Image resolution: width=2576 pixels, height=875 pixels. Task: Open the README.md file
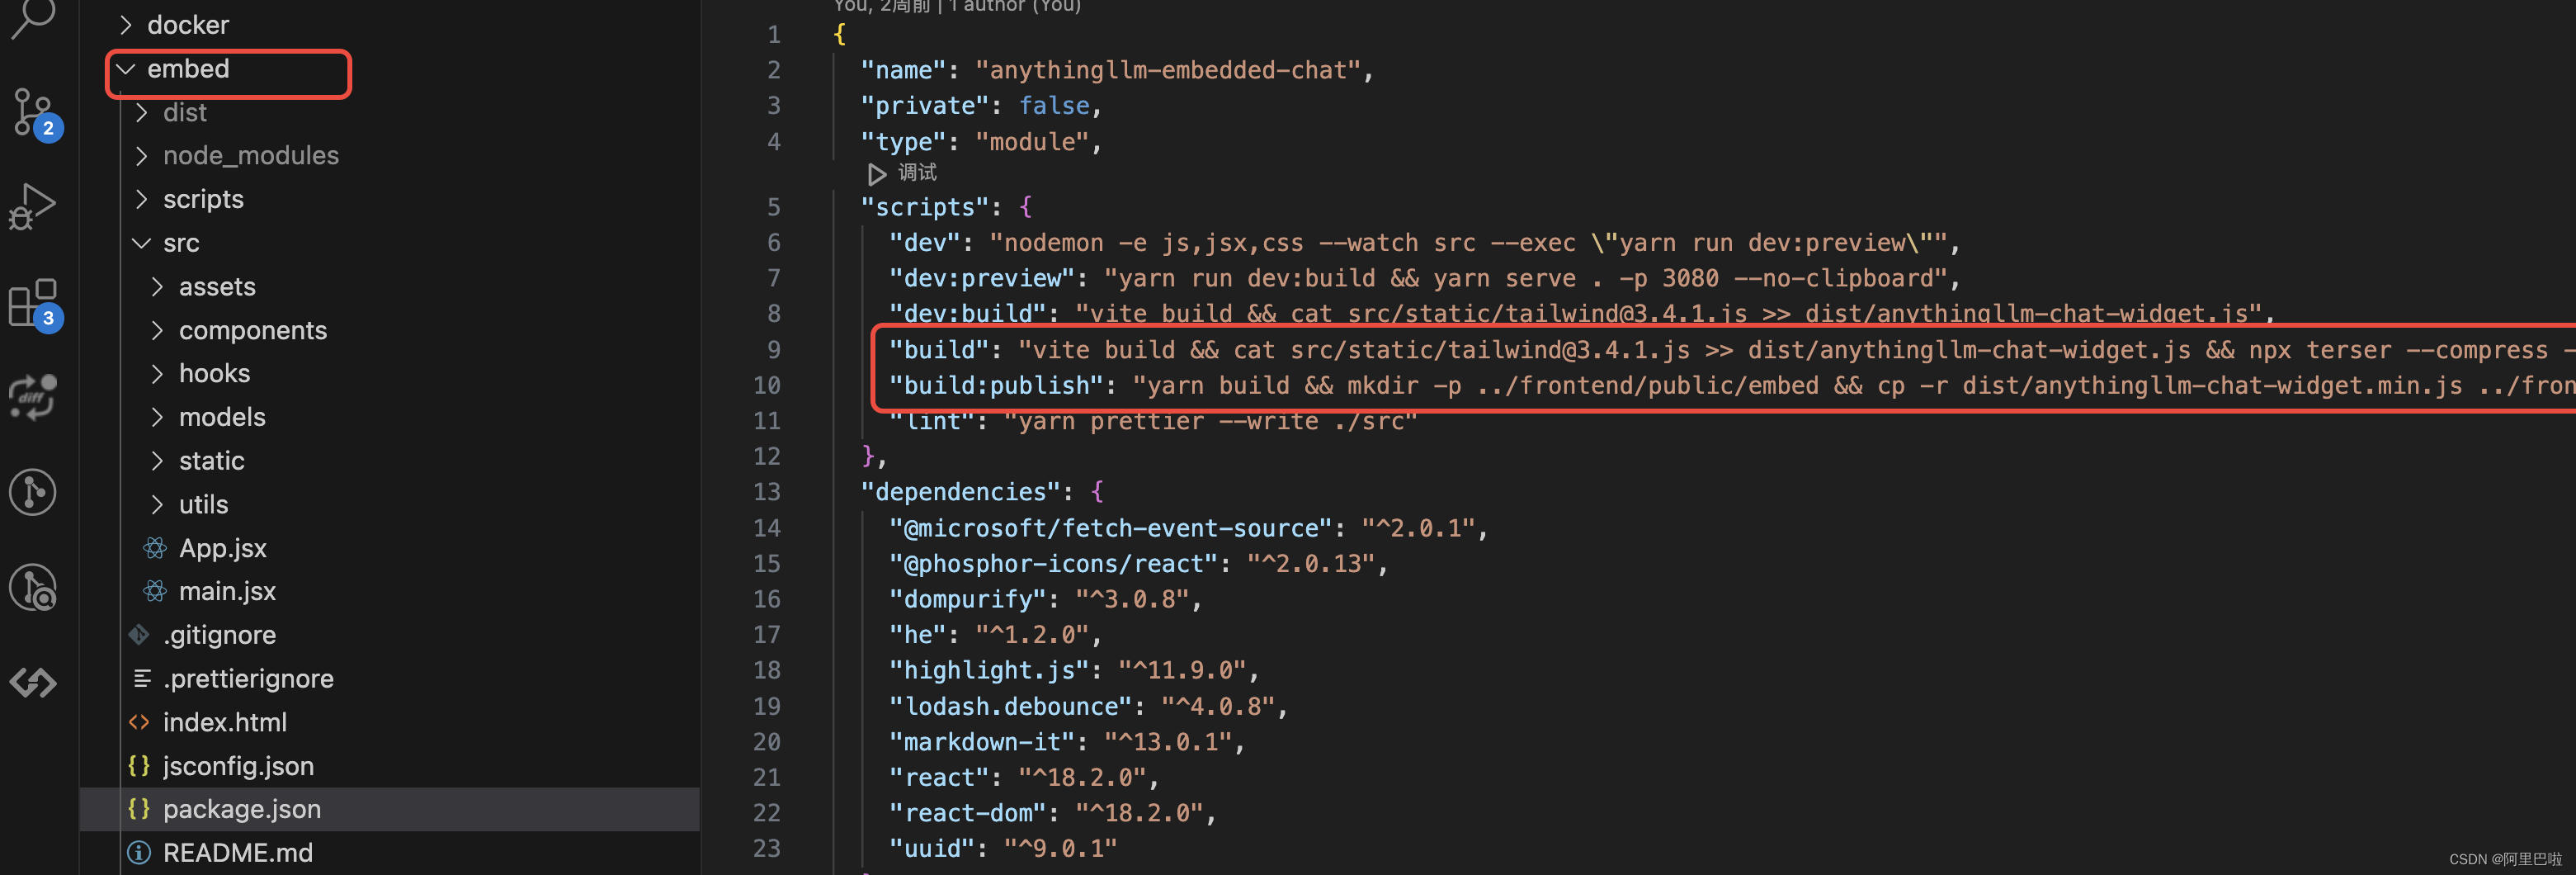pos(238,852)
